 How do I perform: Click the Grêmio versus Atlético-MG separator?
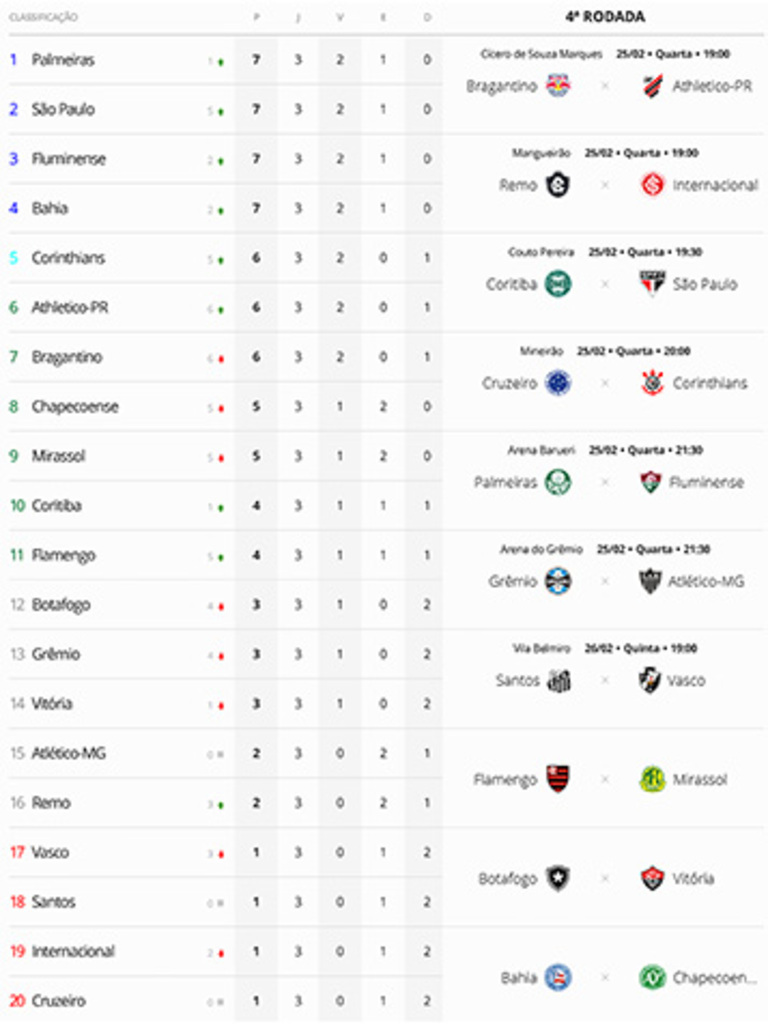pos(605,581)
